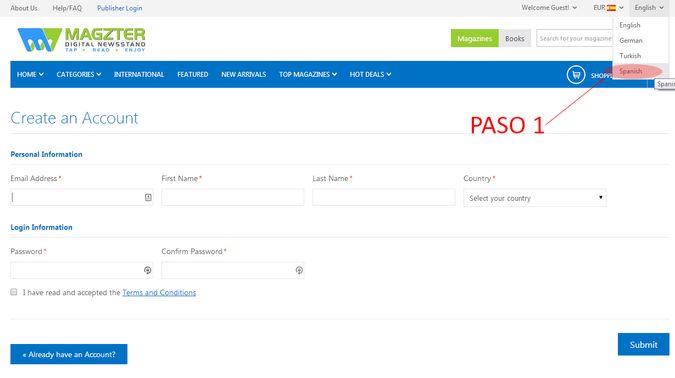675x378 pixels.
Task: Open the About Us link
Action: point(24,8)
